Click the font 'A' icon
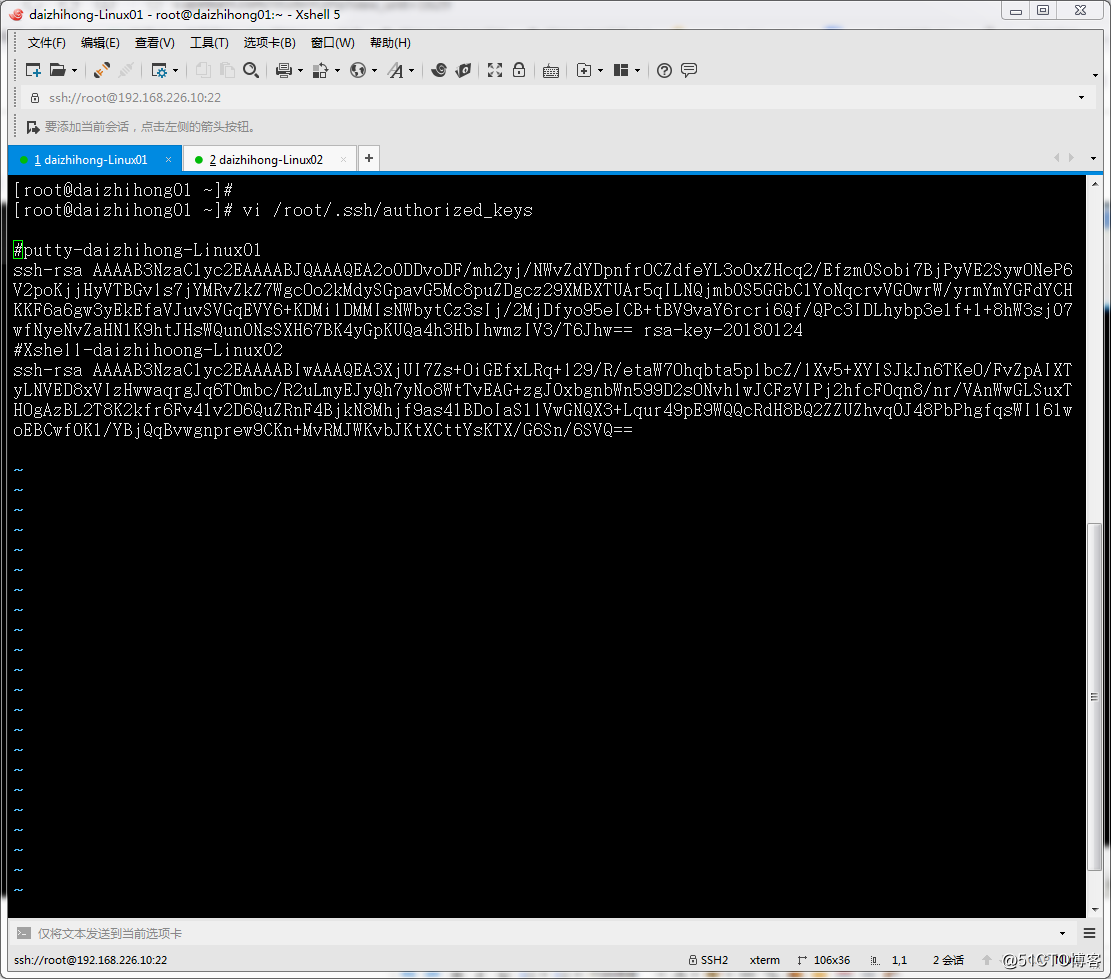This screenshot has height=979, width=1111. click(x=395, y=70)
